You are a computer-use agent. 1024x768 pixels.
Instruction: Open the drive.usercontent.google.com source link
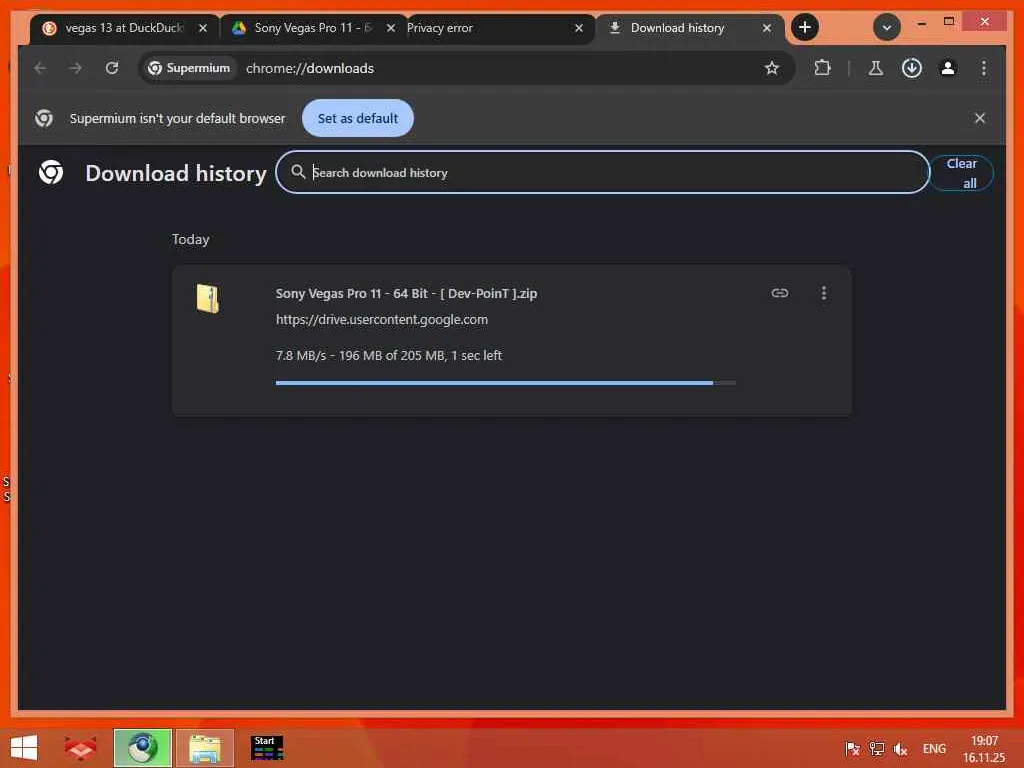[x=381, y=319]
